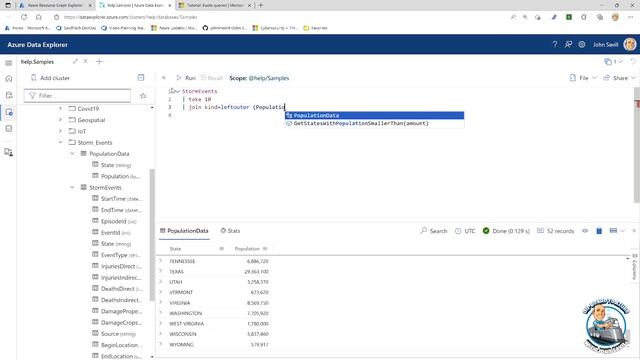Viewport: 640px width, 360px height.
Task: Open the Settings gear in the header
Action: 582,44
